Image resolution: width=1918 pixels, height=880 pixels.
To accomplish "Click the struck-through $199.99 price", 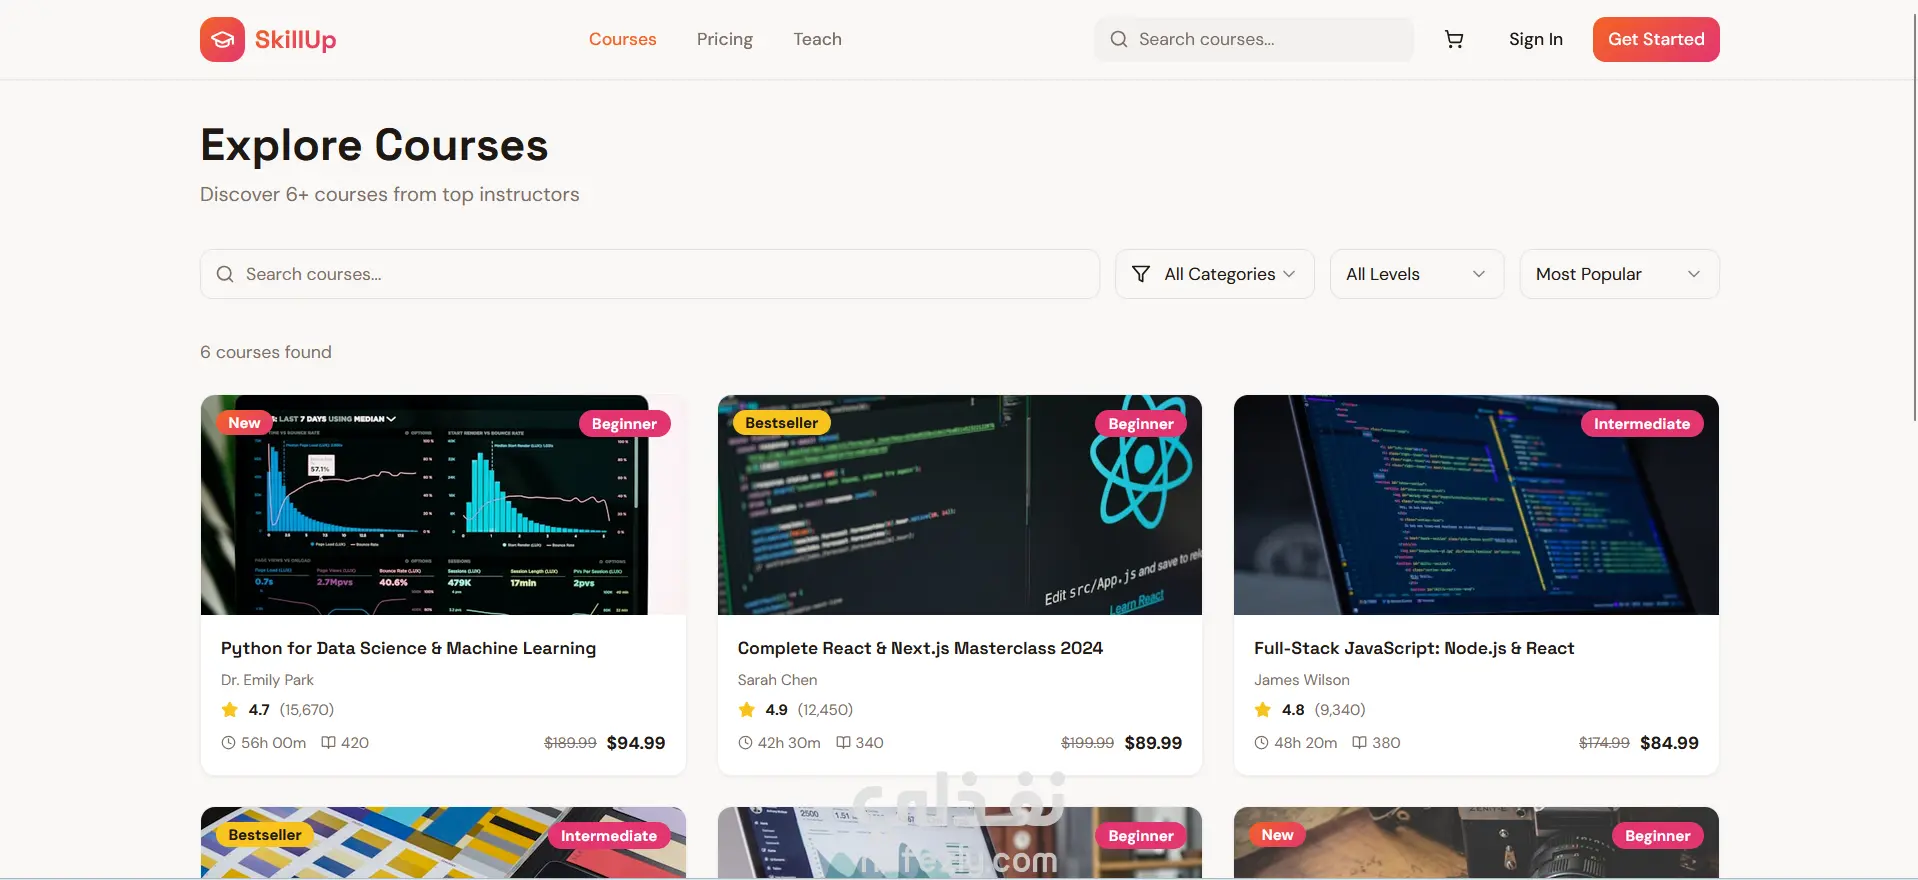I will pos(1087,743).
